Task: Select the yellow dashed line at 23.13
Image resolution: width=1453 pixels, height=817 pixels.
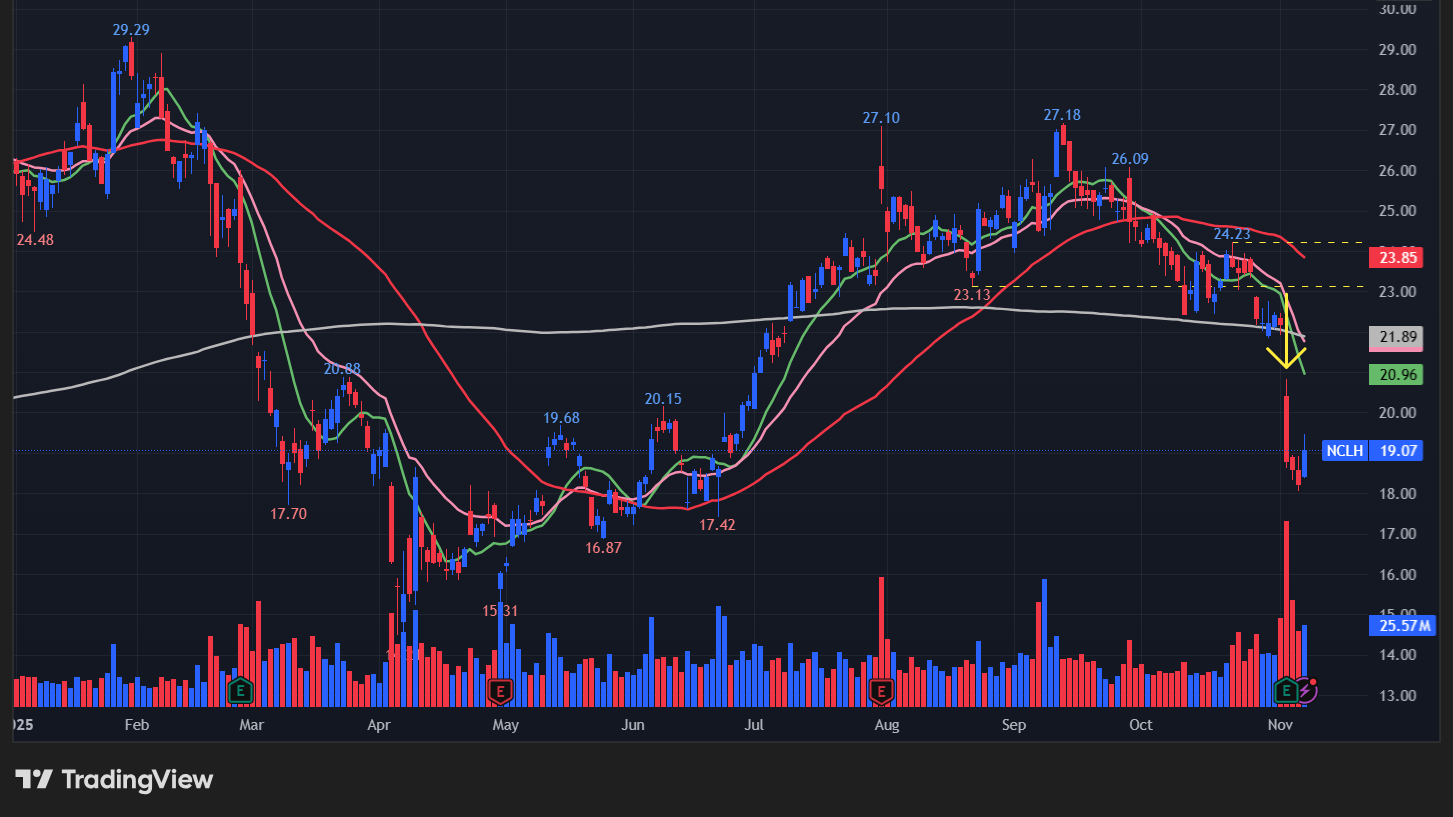Action: coord(1150,287)
